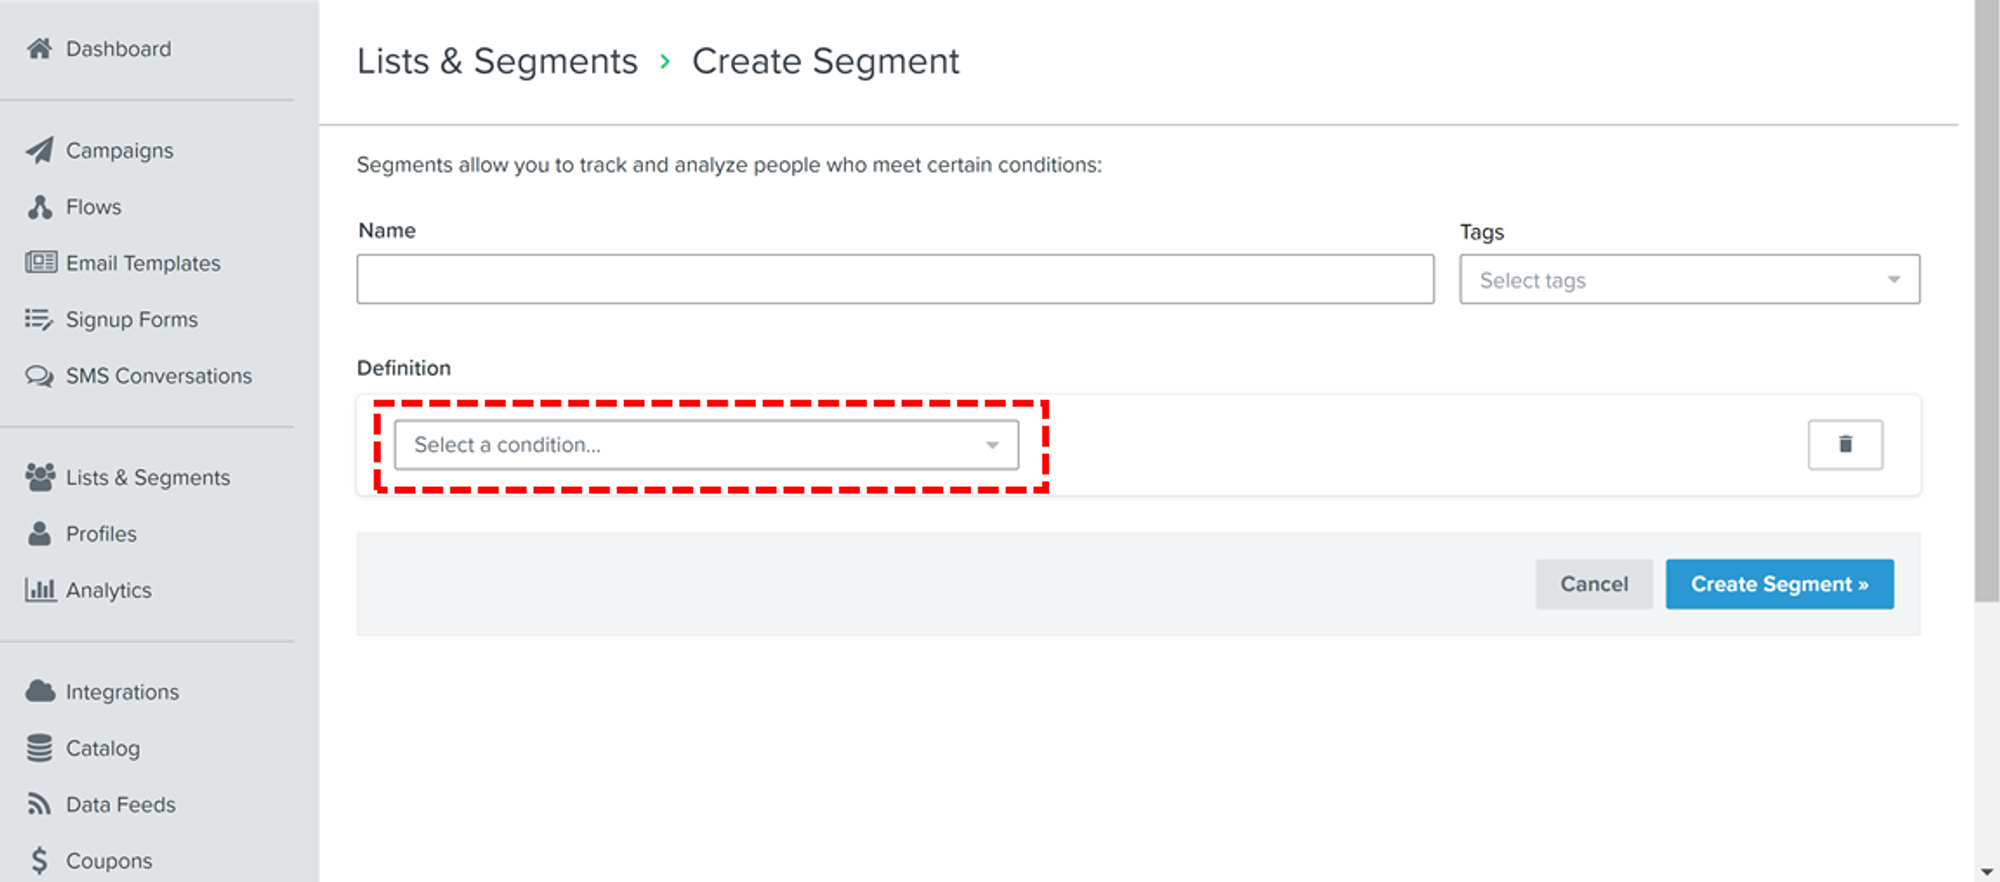The height and width of the screenshot is (882, 2000).
Task: Click the page vertical scrollbar
Action: click(1986, 300)
